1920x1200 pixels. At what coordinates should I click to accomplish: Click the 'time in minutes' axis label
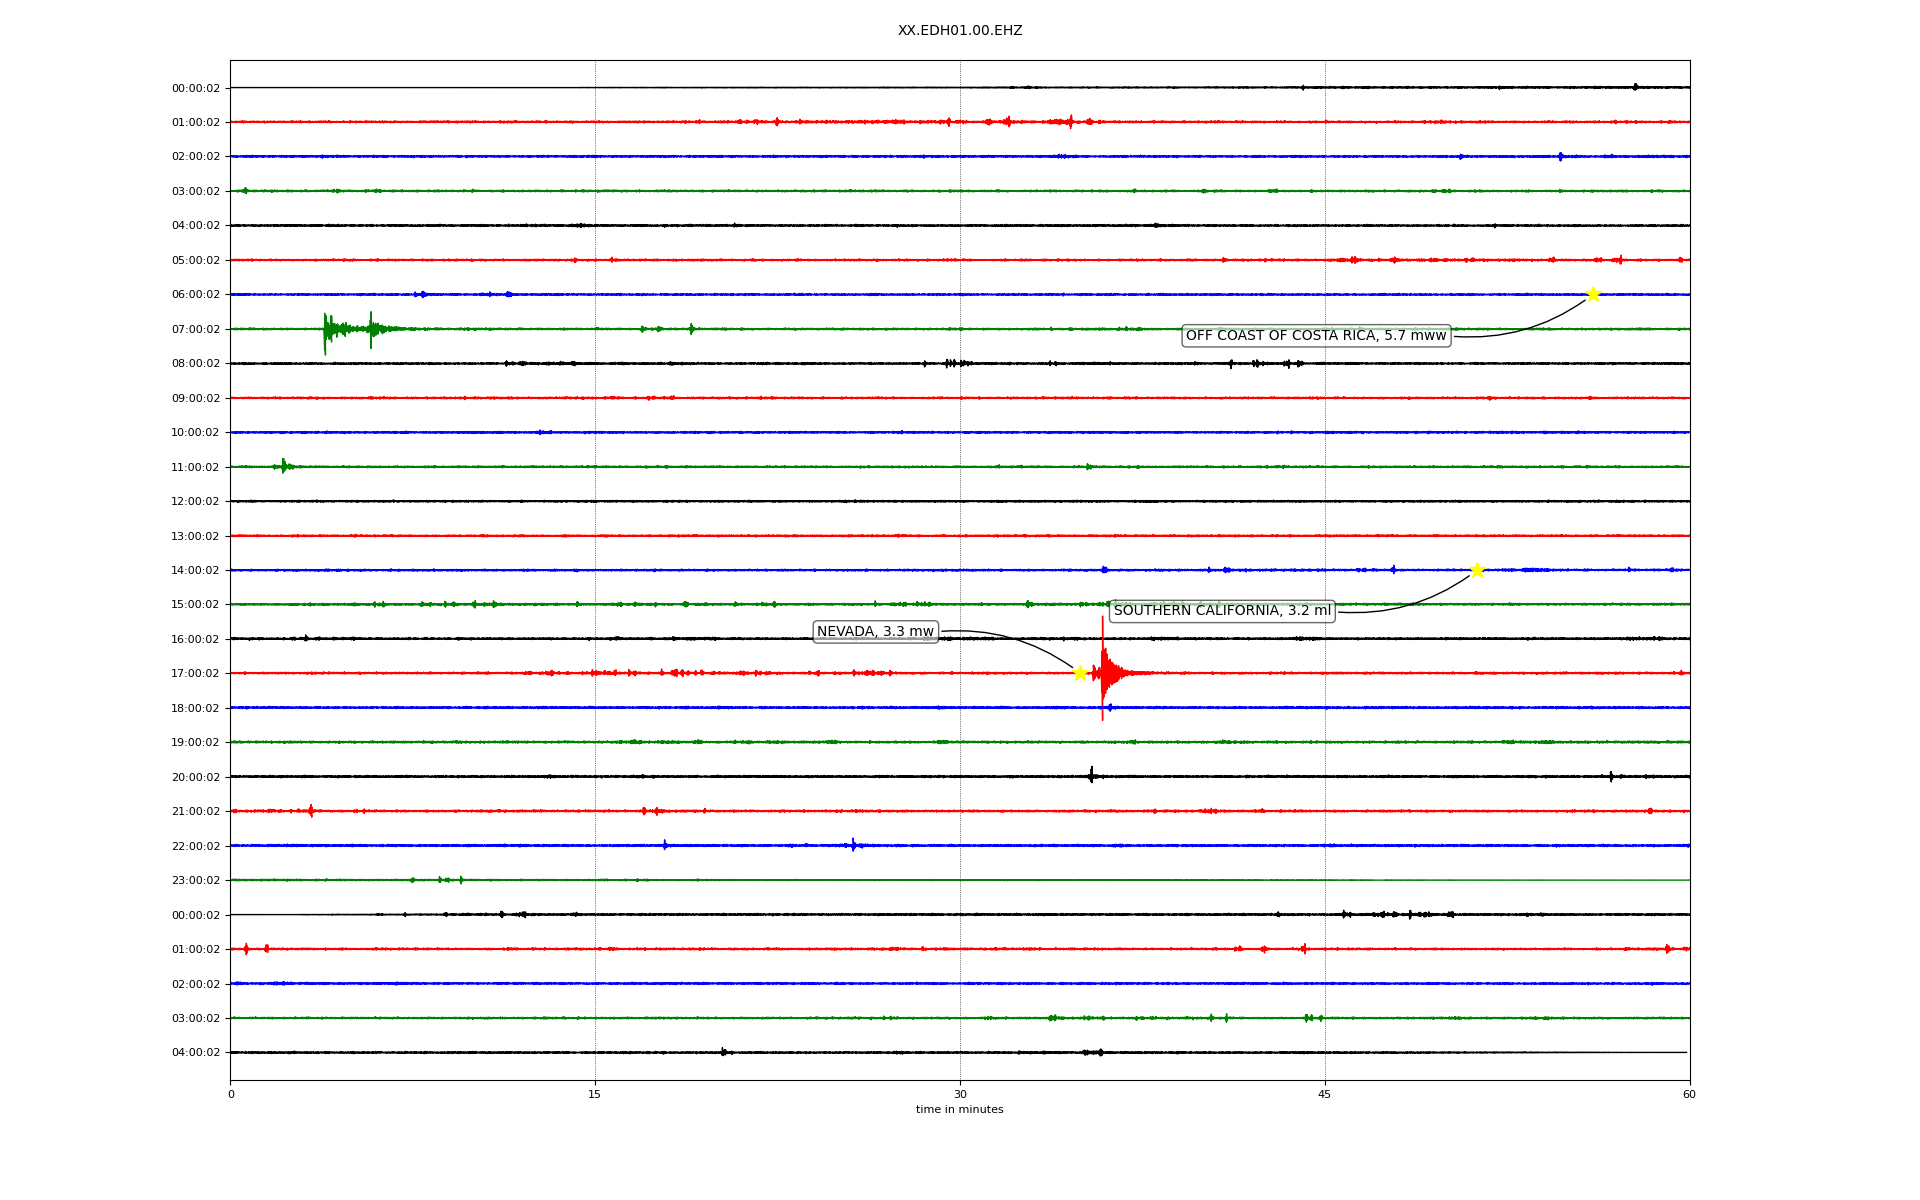(x=959, y=1110)
